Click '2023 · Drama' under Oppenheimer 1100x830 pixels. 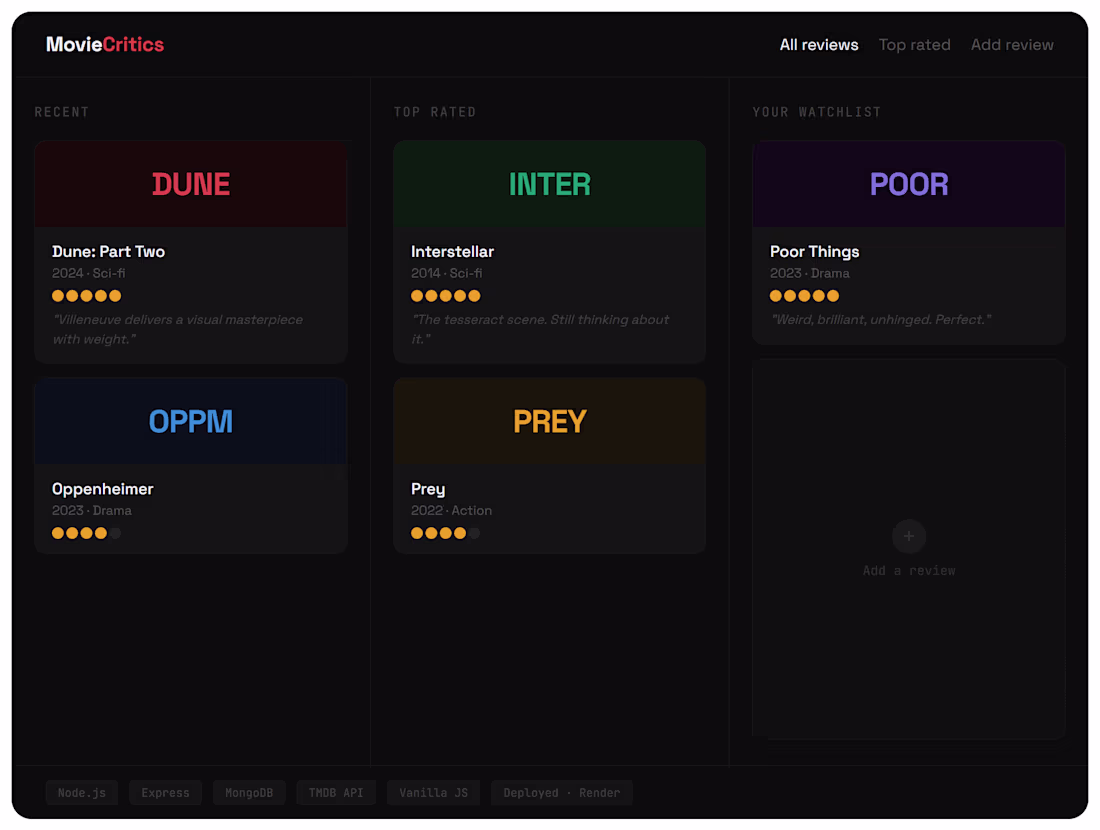tap(92, 510)
